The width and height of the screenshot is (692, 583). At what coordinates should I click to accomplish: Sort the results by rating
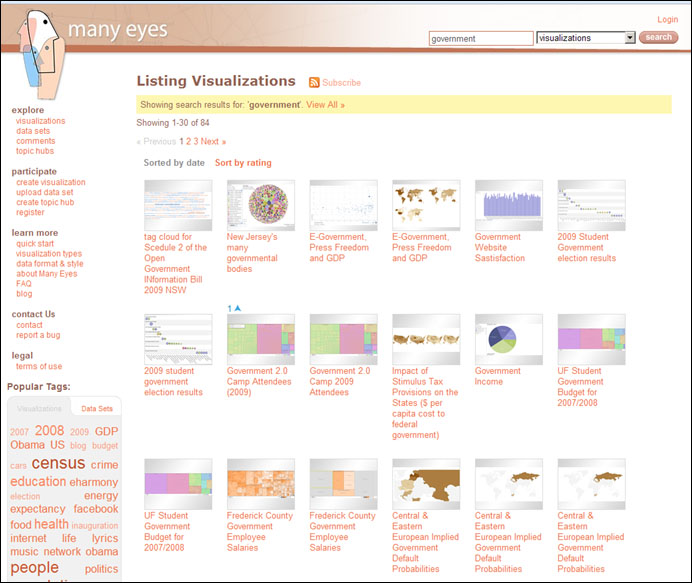(243, 163)
